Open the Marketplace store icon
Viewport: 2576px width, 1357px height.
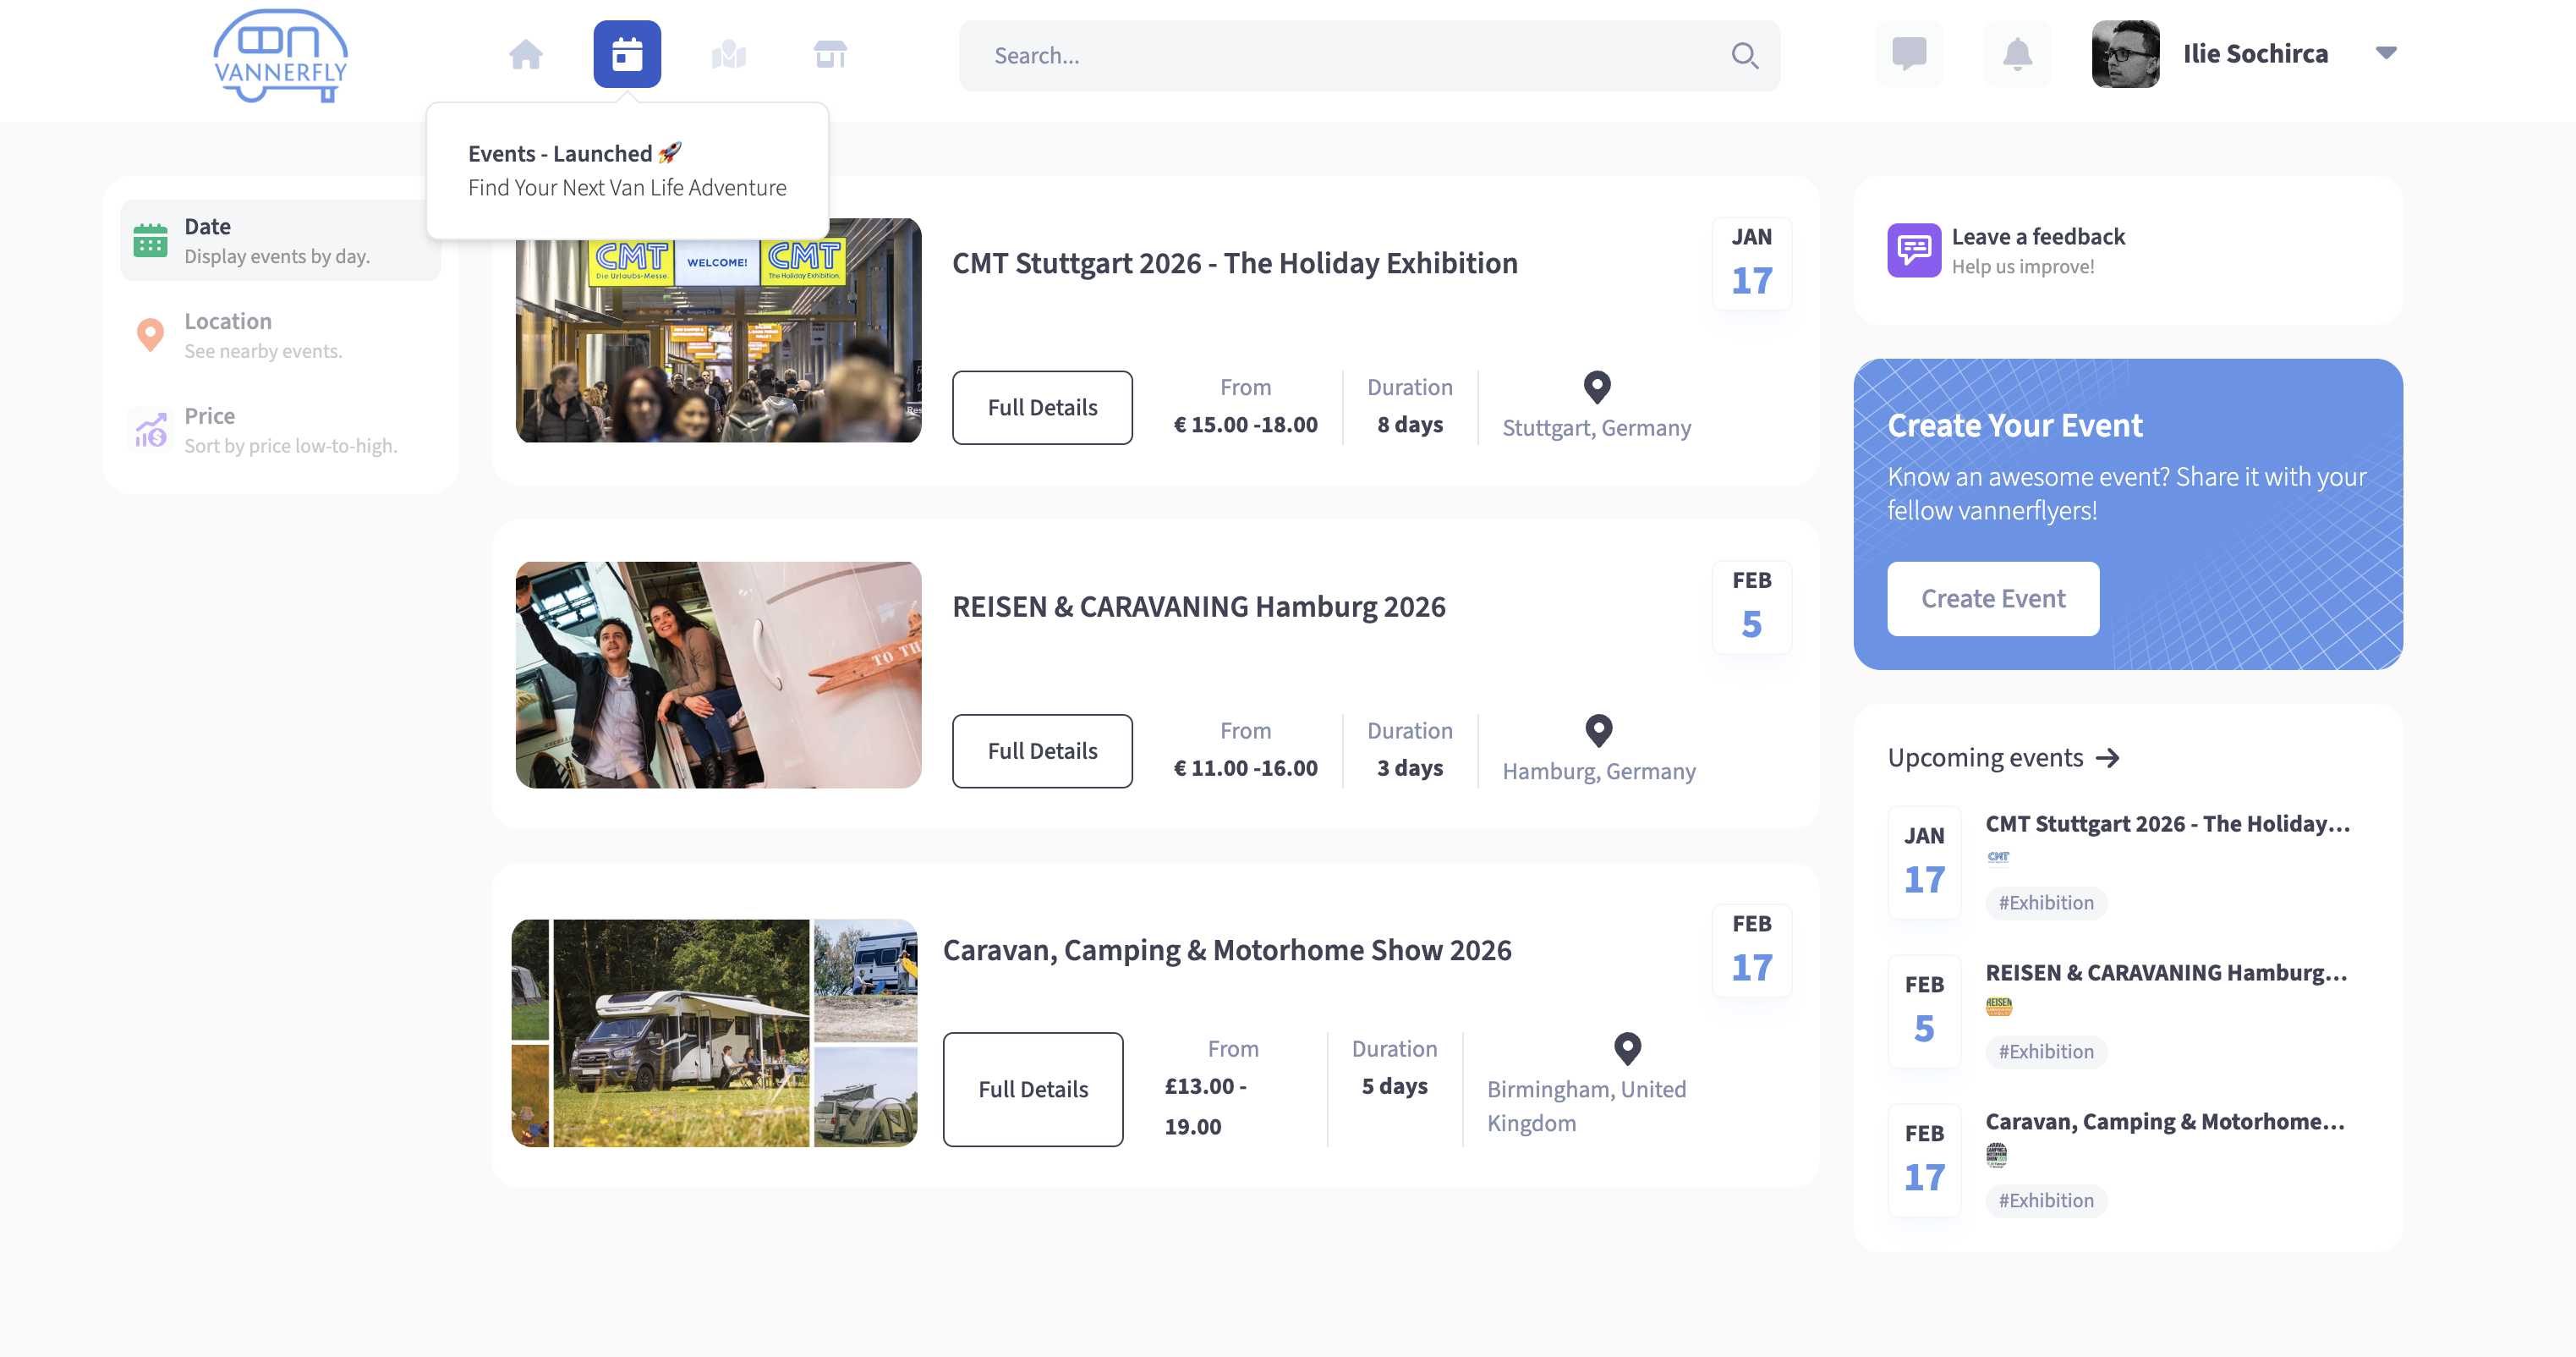pyautogui.click(x=829, y=55)
